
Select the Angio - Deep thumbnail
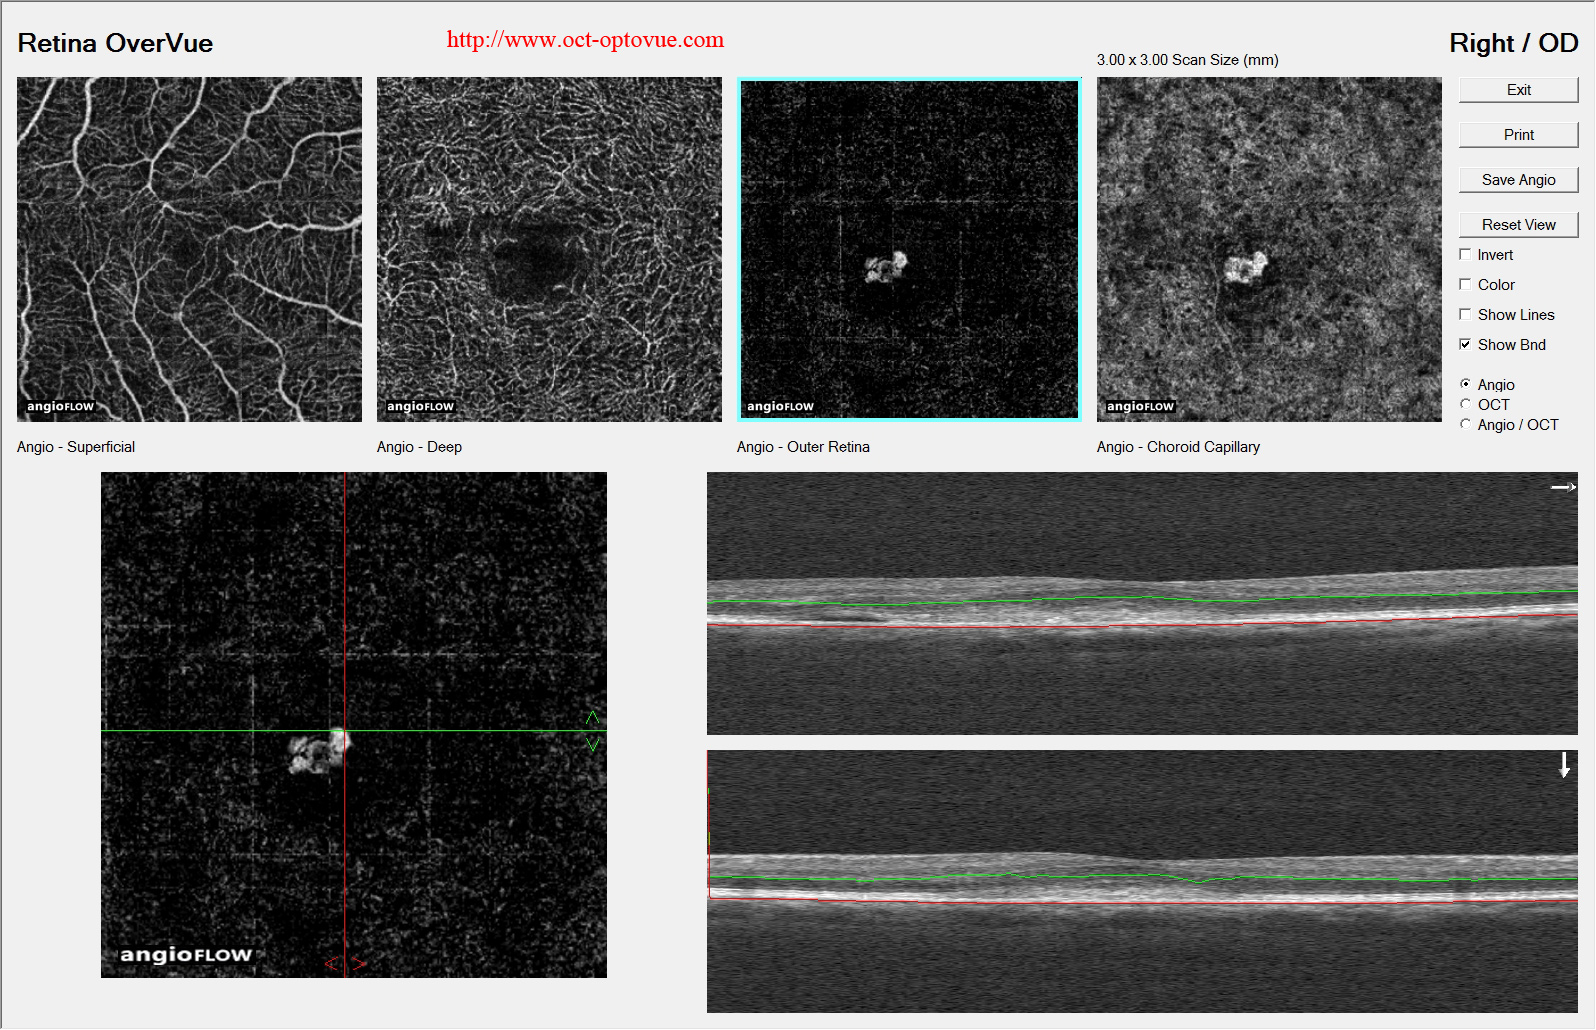tap(549, 249)
